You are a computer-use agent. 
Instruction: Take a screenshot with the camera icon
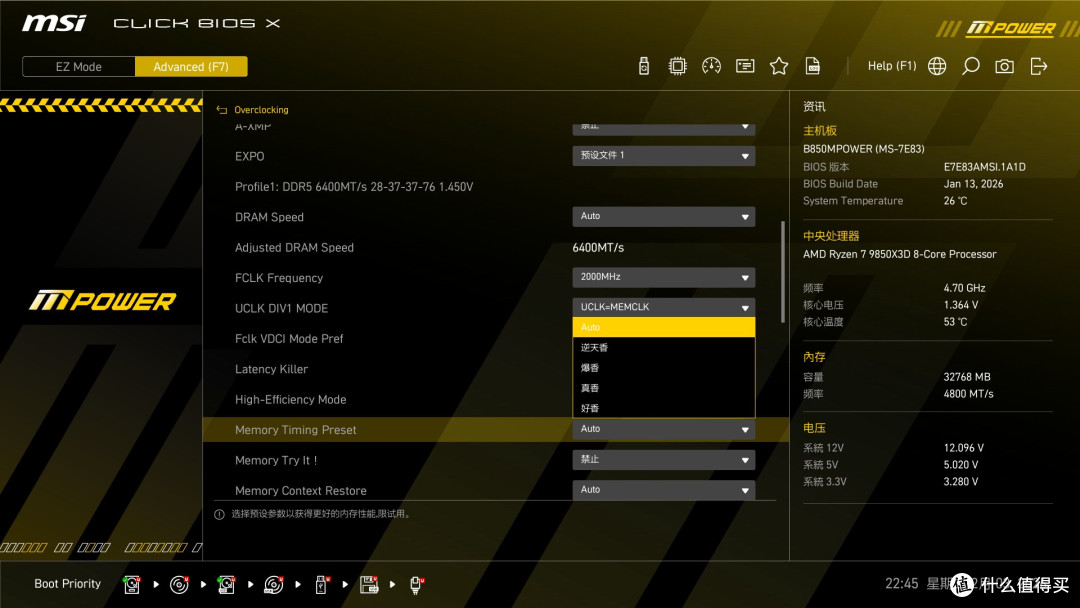1004,66
